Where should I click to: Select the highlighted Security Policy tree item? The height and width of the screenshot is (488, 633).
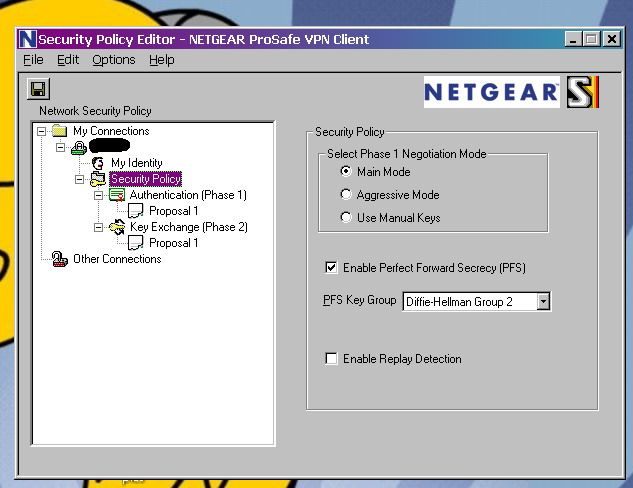point(146,179)
